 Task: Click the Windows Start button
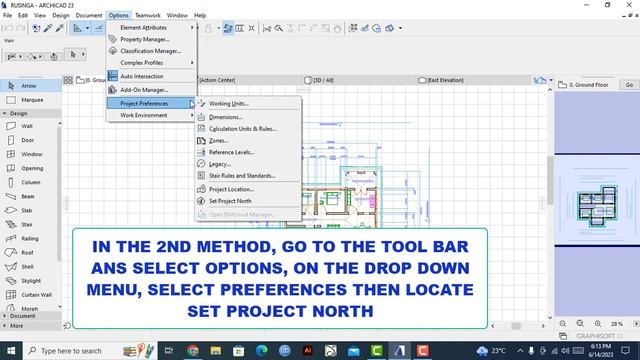click(11, 351)
